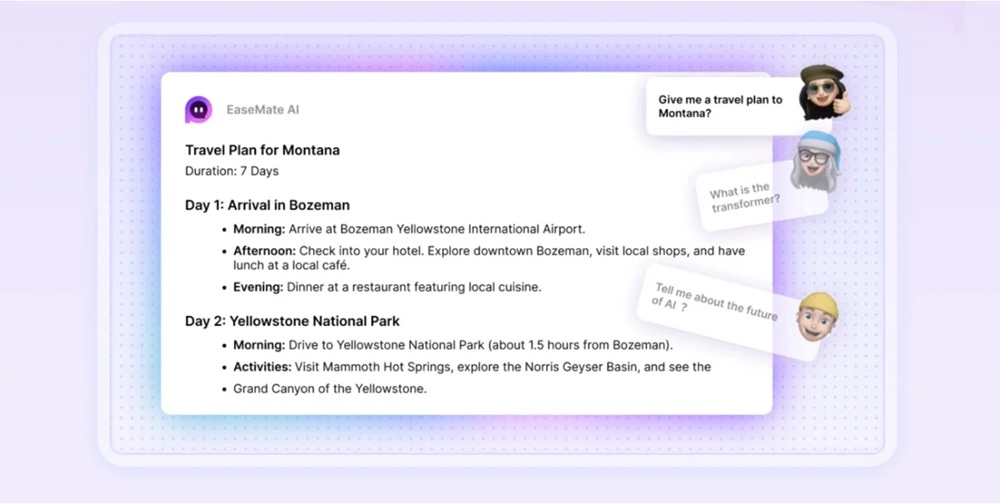Click the EaseMate AI purple logo icon
1000x504 pixels.
pyautogui.click(x=198, y=109)
